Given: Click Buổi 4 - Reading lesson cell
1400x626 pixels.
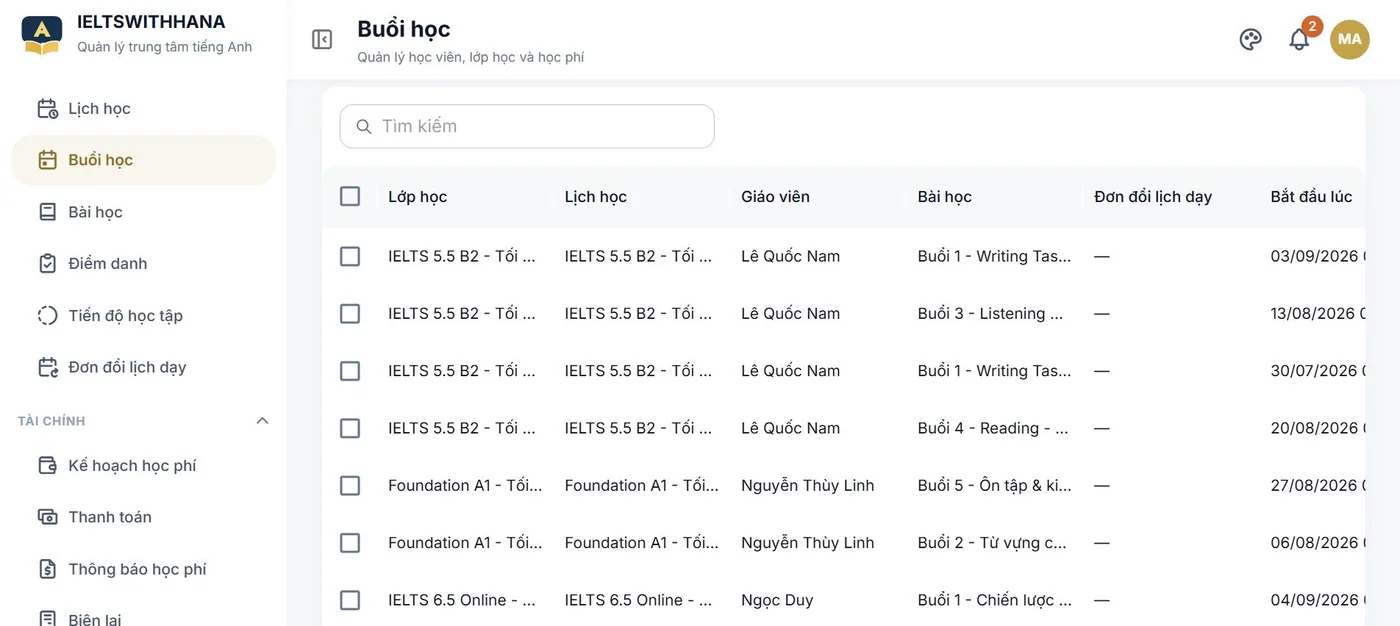Looking at the screenshot, I should [x=993, y=428].
